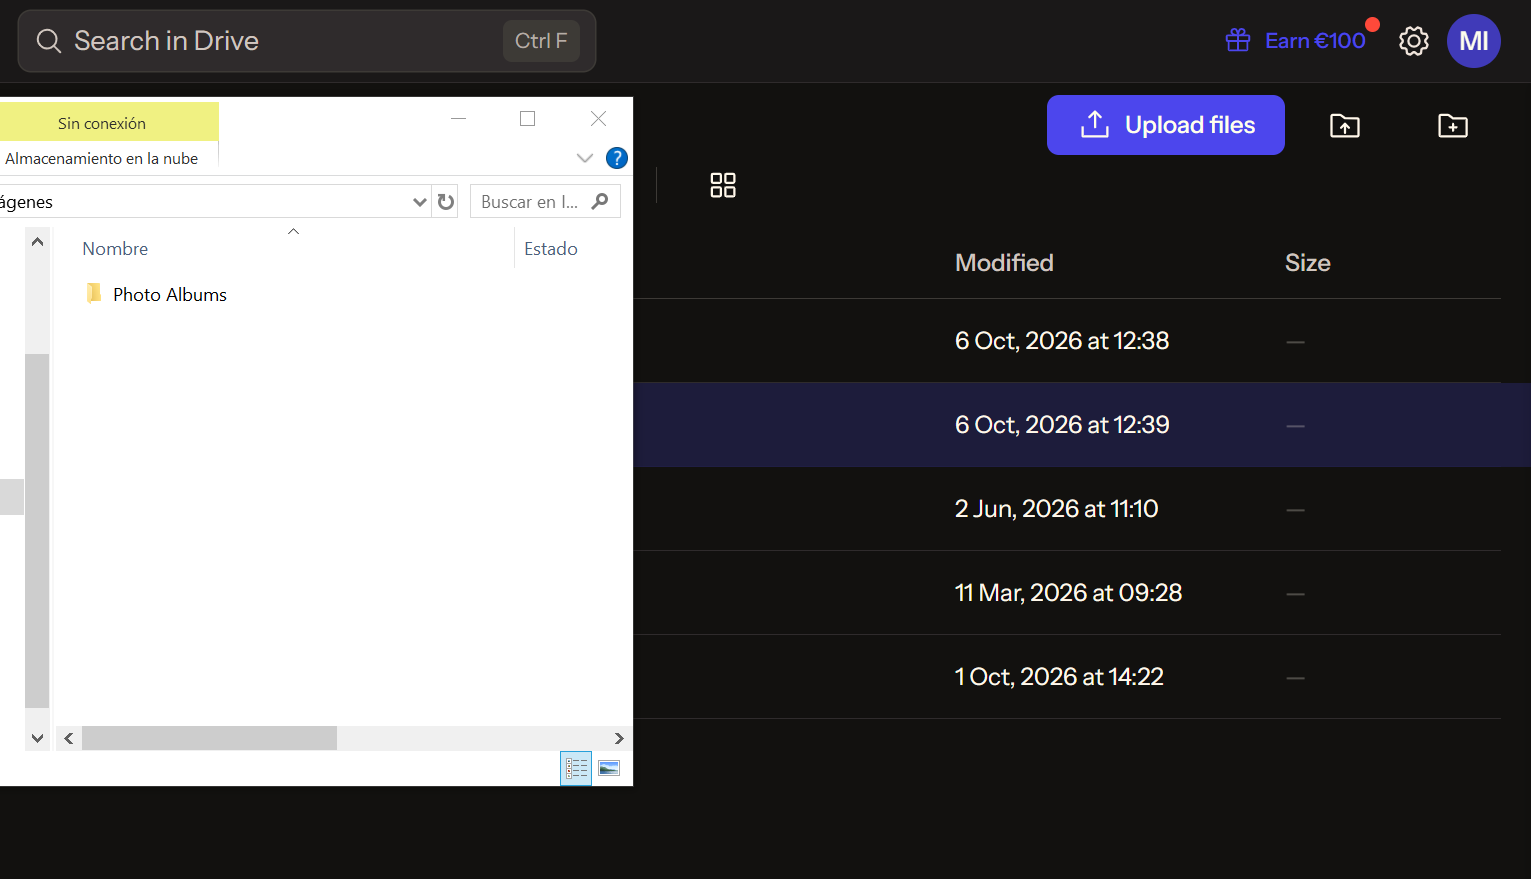Click the scroll up arrow in Explorer pane
Viewport: 1531px width, 879px height.
(37, 241)
